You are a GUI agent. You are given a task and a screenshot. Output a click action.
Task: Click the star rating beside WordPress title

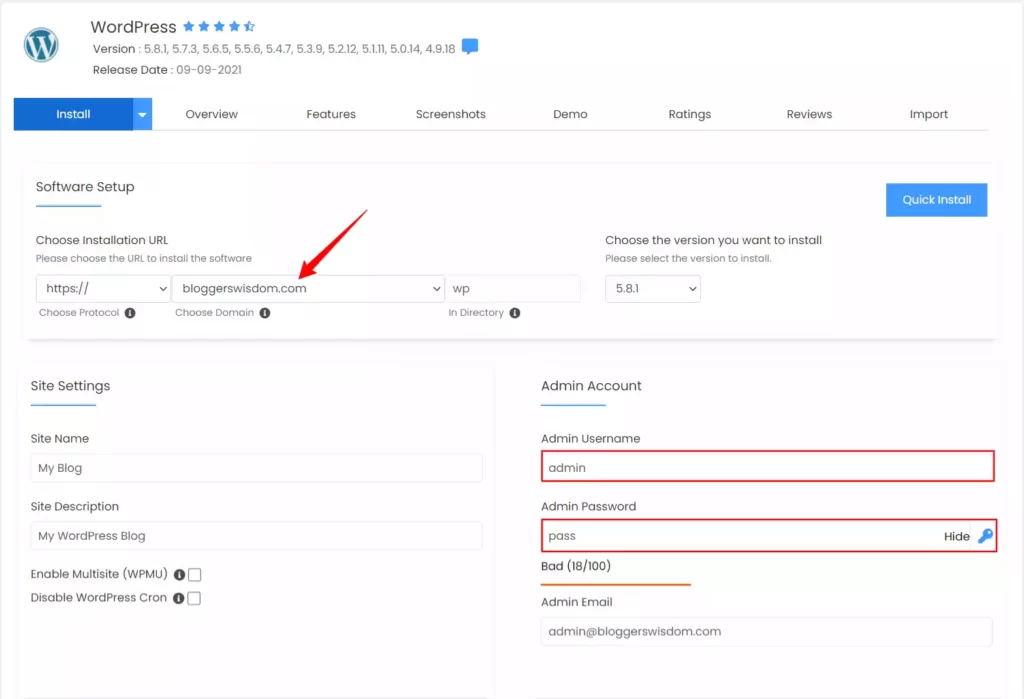click(219, 26)
